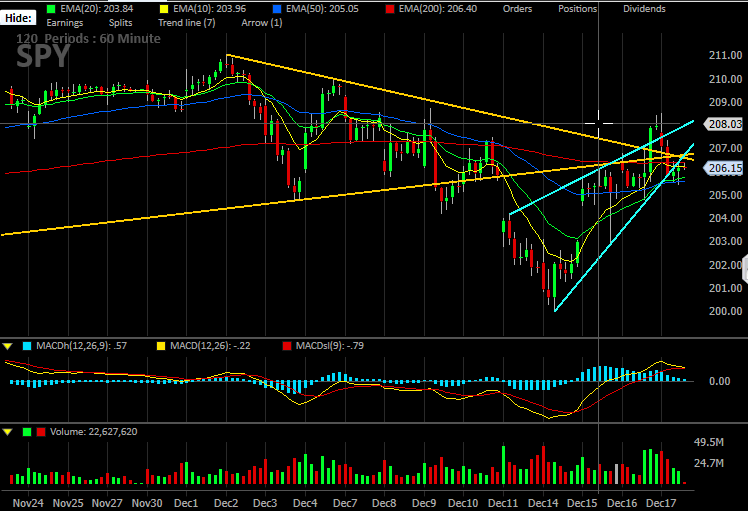
Task: Click the Dec17 date label
Action: (x=661, y=503)
